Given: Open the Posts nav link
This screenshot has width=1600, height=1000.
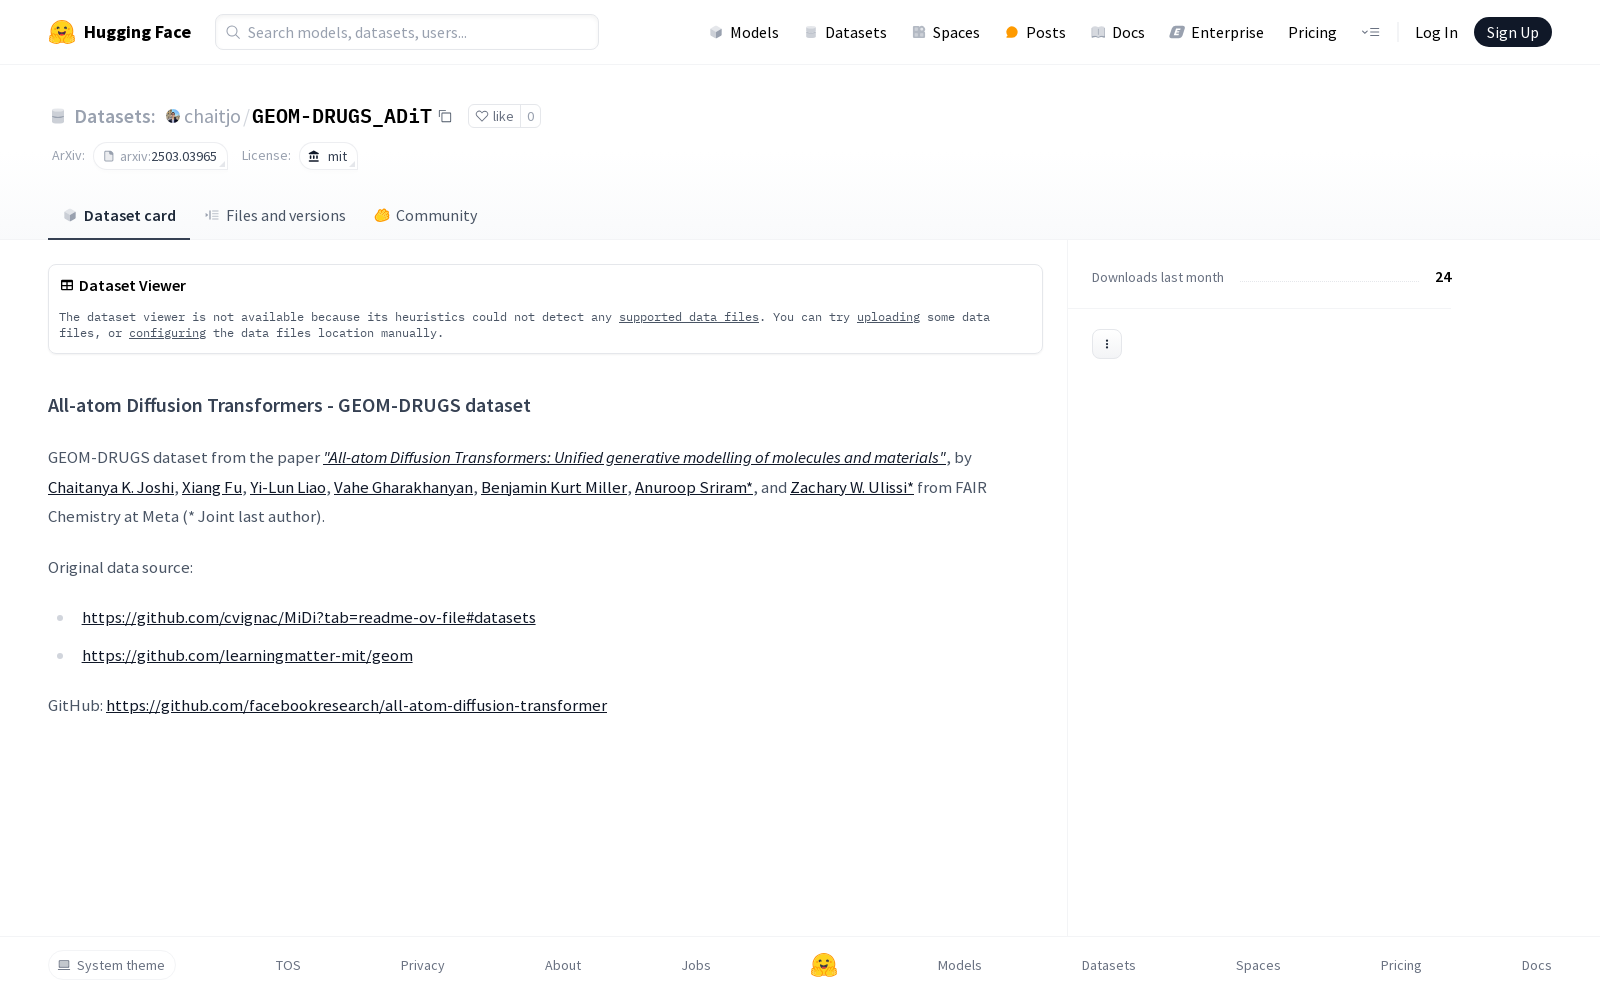Looking at the screenshot, I should tap(1036, 32).
